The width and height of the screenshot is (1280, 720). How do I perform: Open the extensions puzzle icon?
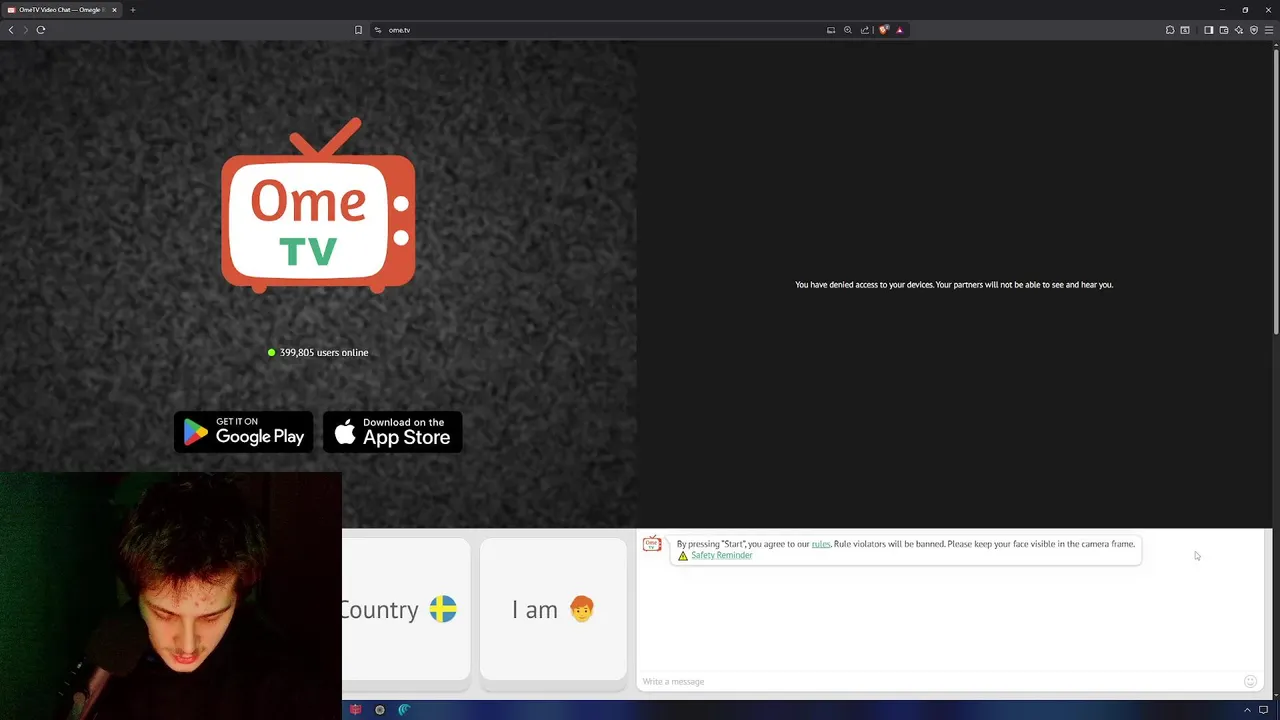coord(1170,30)
